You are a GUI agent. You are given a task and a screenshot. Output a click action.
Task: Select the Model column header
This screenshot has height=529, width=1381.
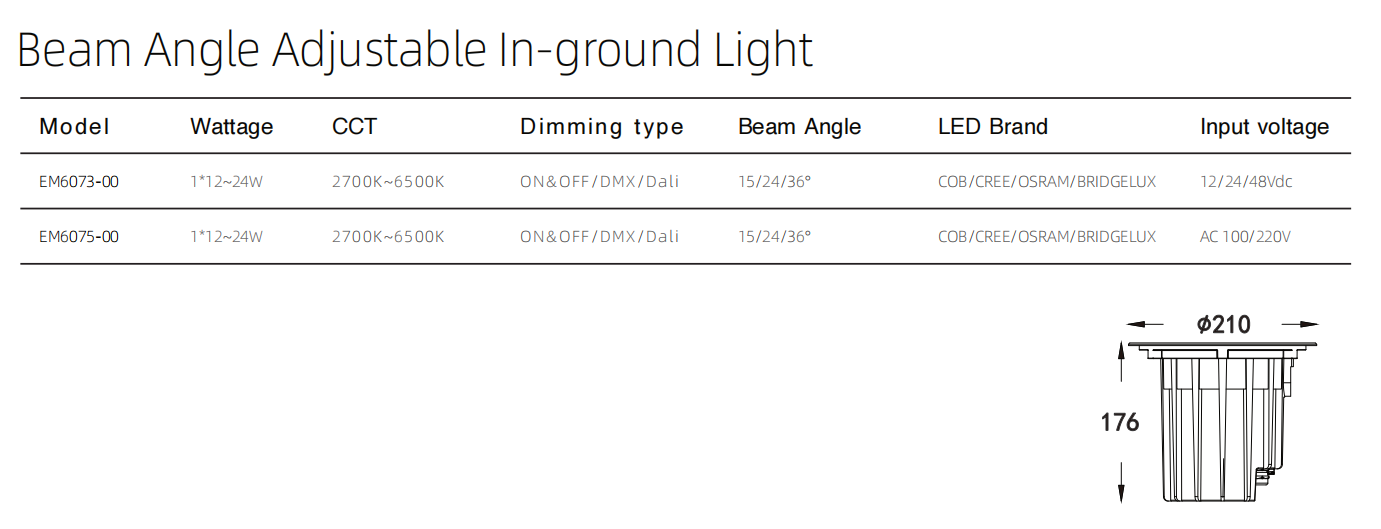tap(74, 127)
